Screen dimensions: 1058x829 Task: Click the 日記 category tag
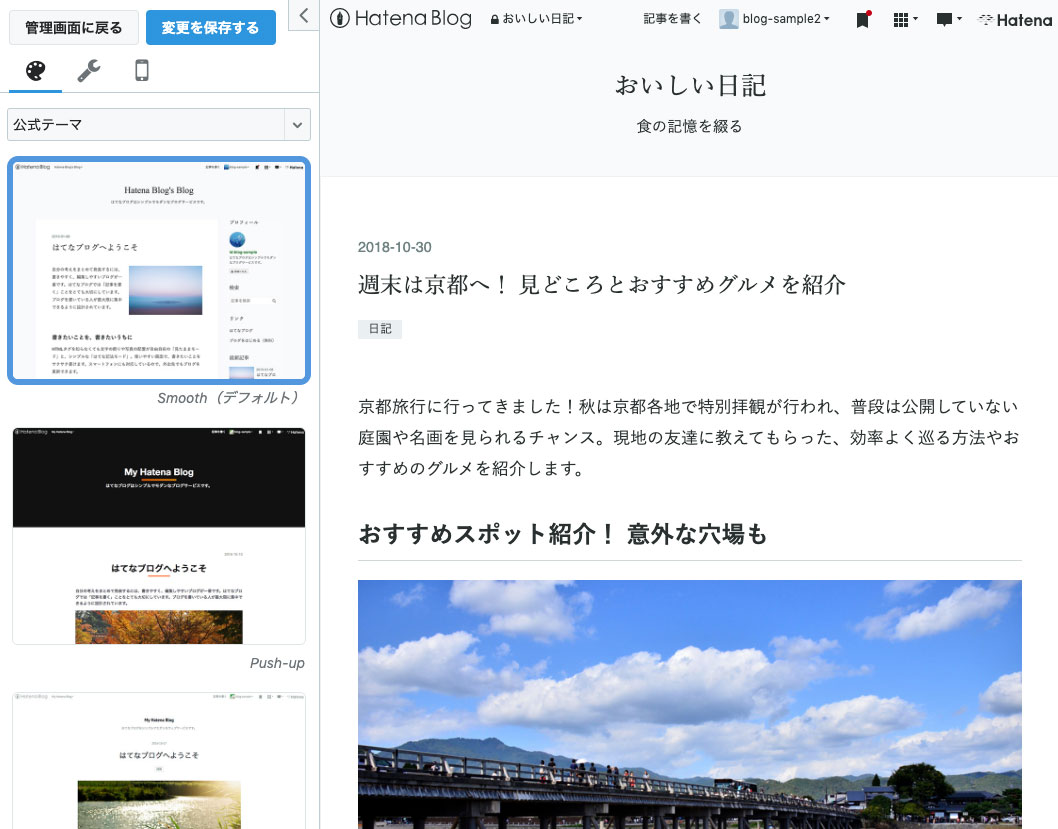(x=379, y=328)
